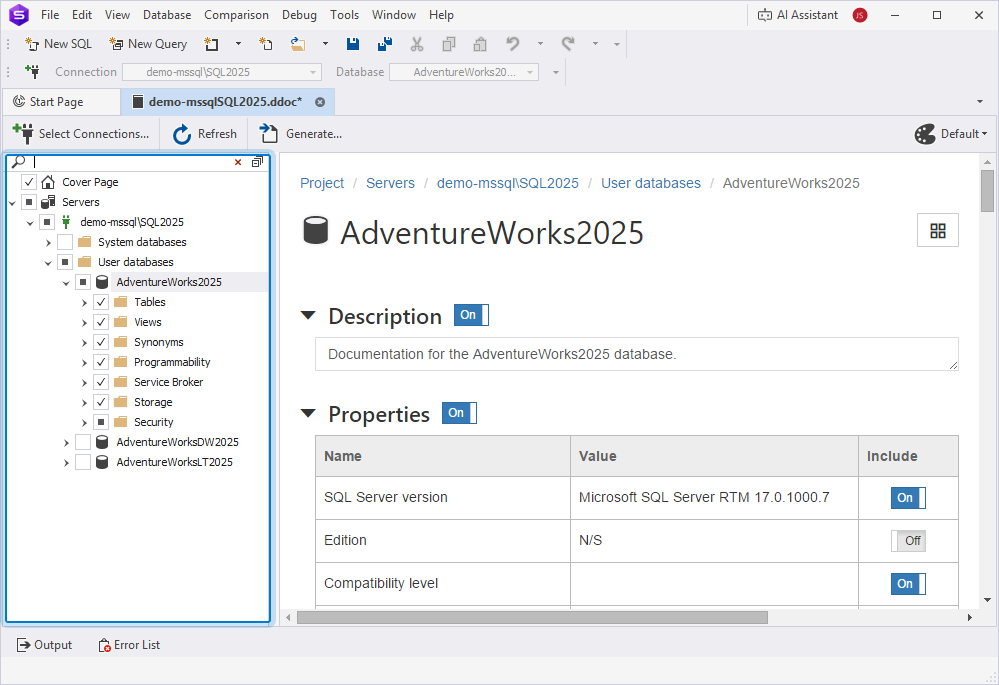This screenshot has width=999, height=685.
Task: Switch Edition include toggle to On
Action: click(908, 540)
